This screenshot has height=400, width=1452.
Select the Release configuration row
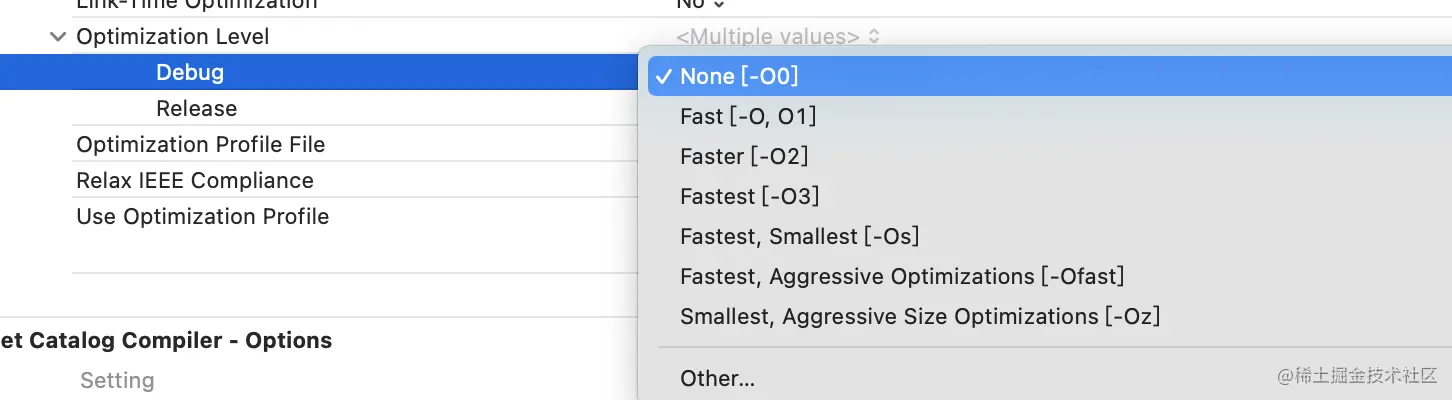(196, 109)
